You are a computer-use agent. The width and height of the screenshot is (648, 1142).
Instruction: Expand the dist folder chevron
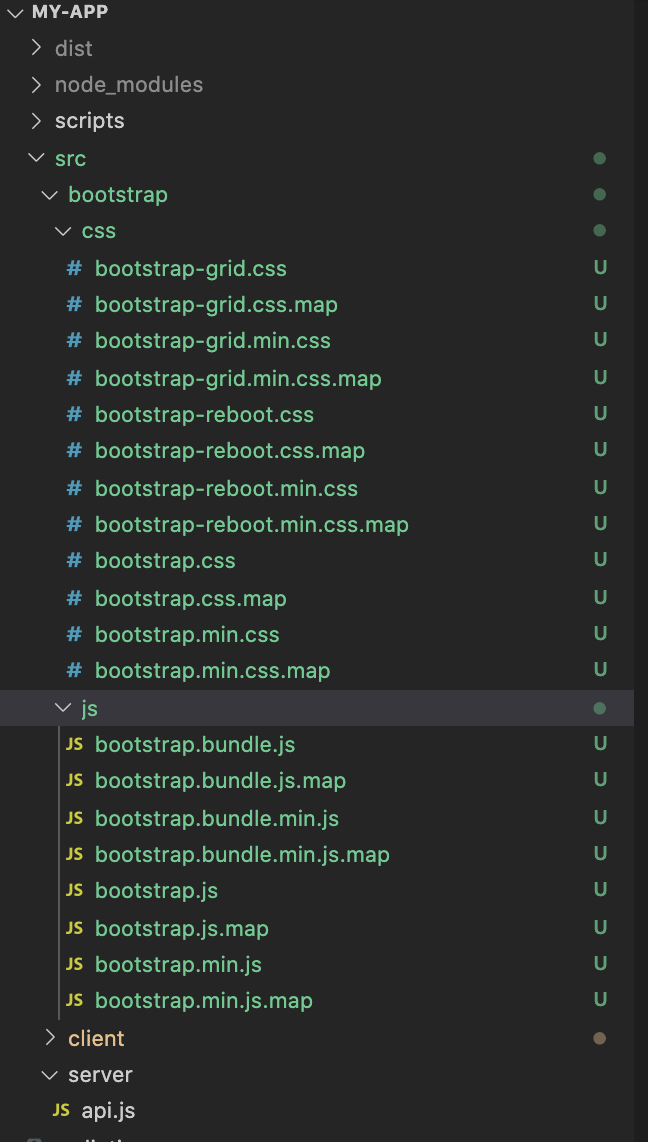[36, 48]
